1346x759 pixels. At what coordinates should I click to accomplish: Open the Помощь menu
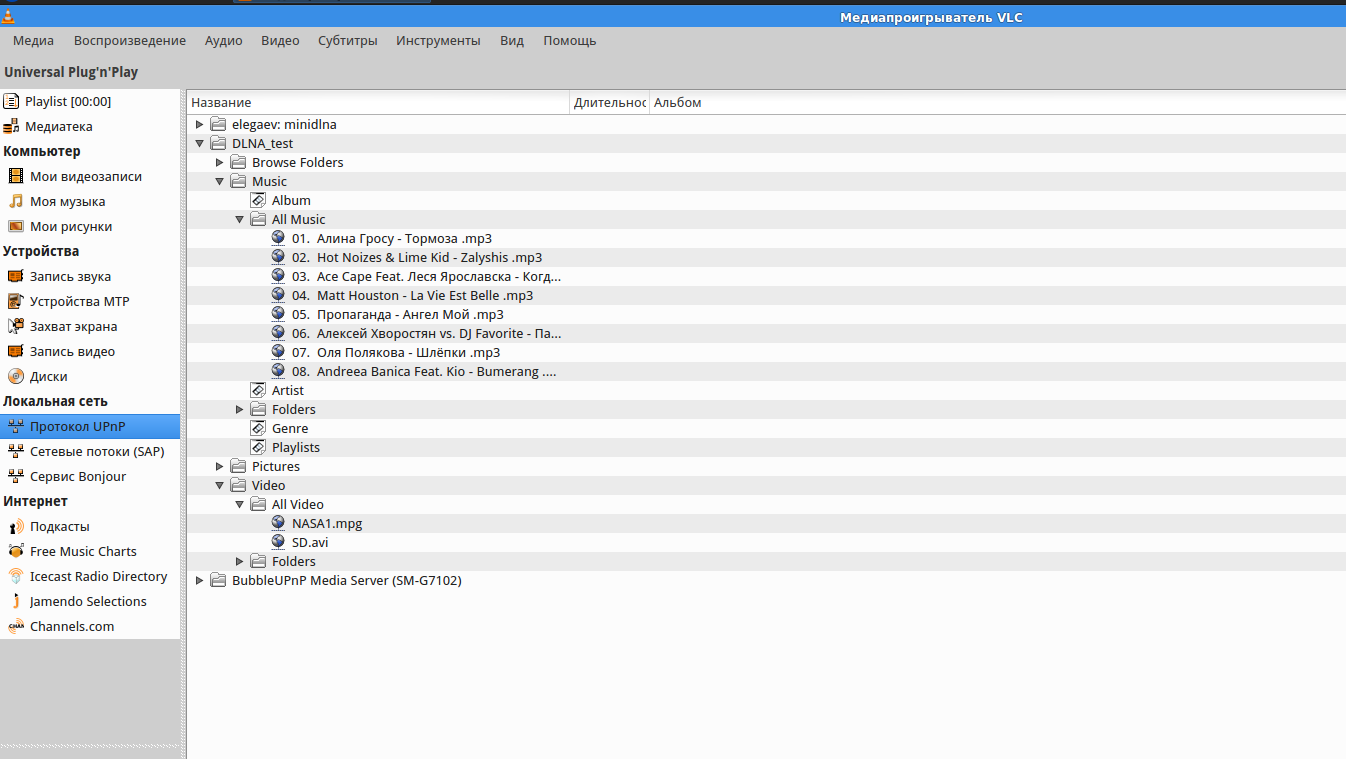[x=570, y=41]
